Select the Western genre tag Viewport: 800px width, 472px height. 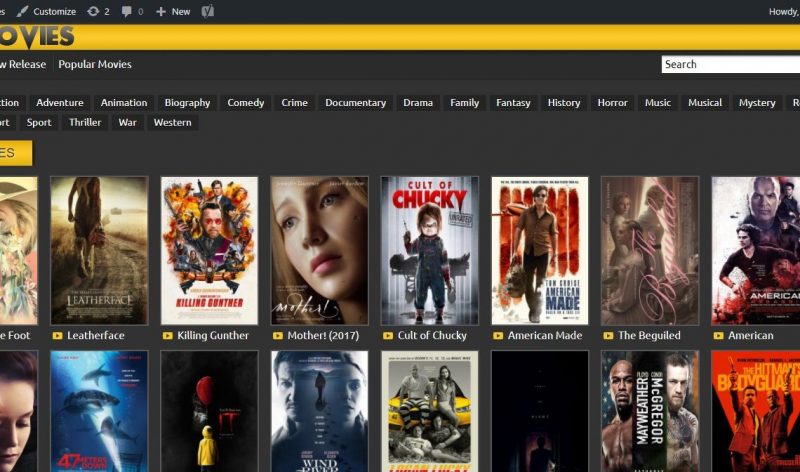click(x=172, y=122)
